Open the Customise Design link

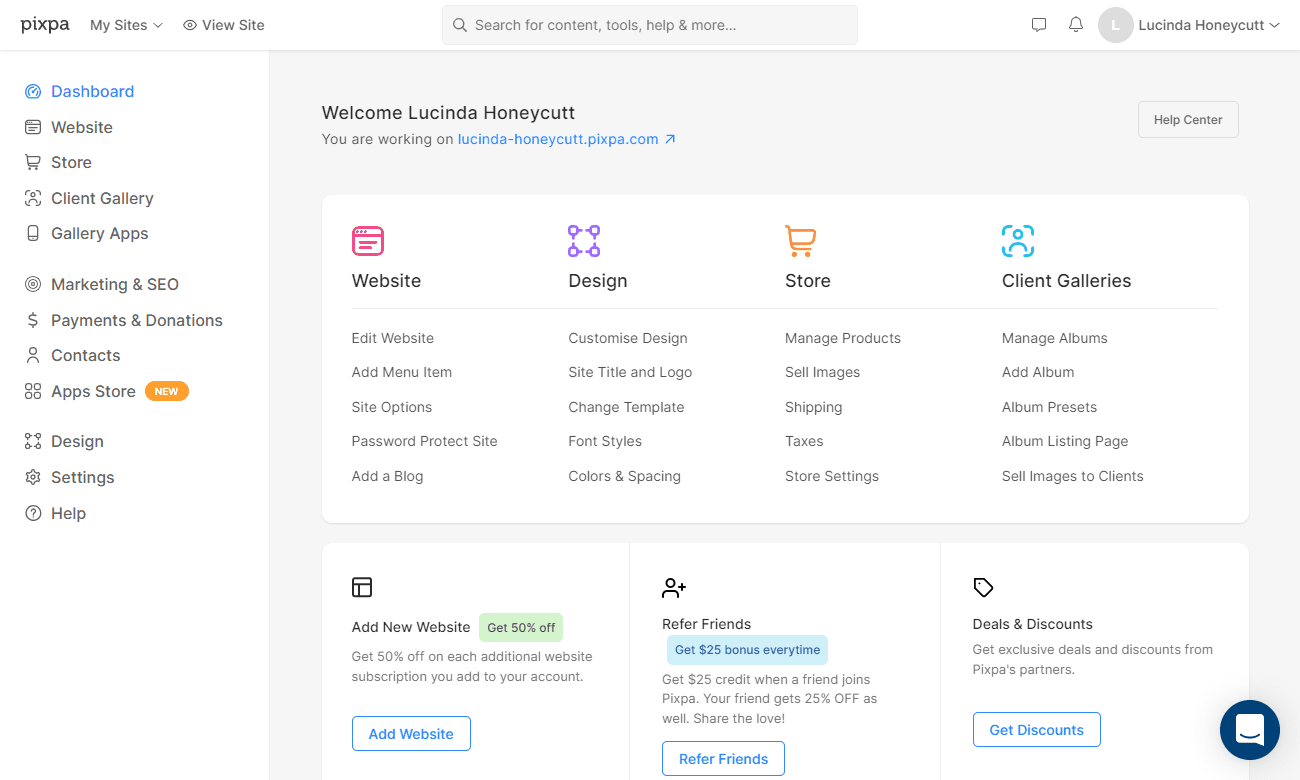coord(628,338)
